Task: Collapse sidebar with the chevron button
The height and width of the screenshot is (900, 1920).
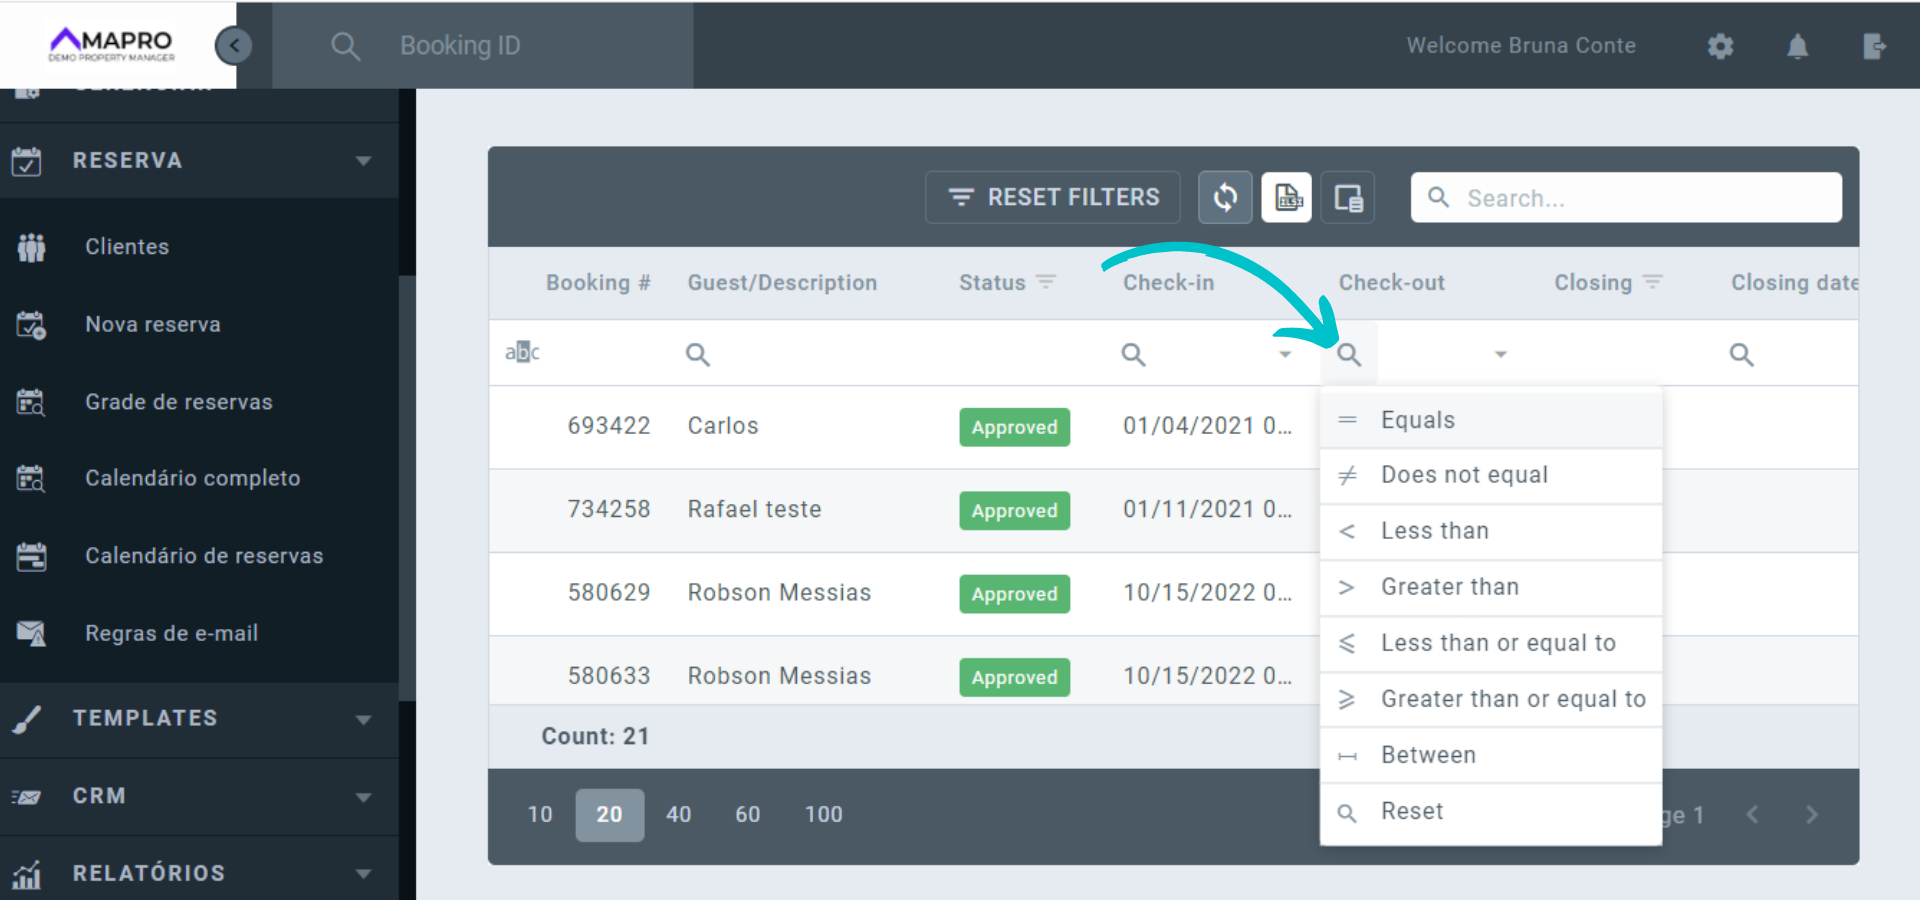Action: click(x=234, y=45)
